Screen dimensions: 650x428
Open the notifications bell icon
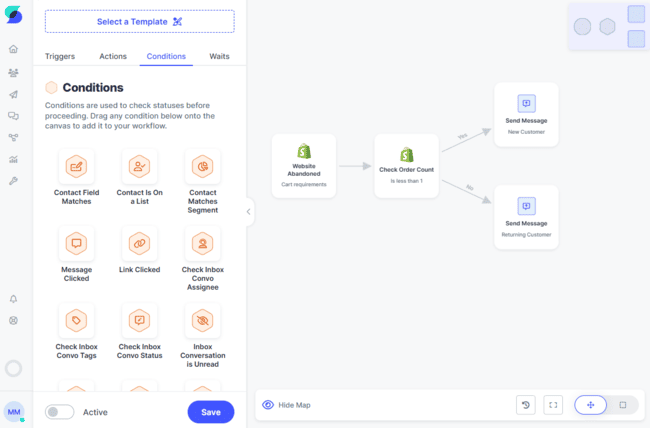click(13, 299)
